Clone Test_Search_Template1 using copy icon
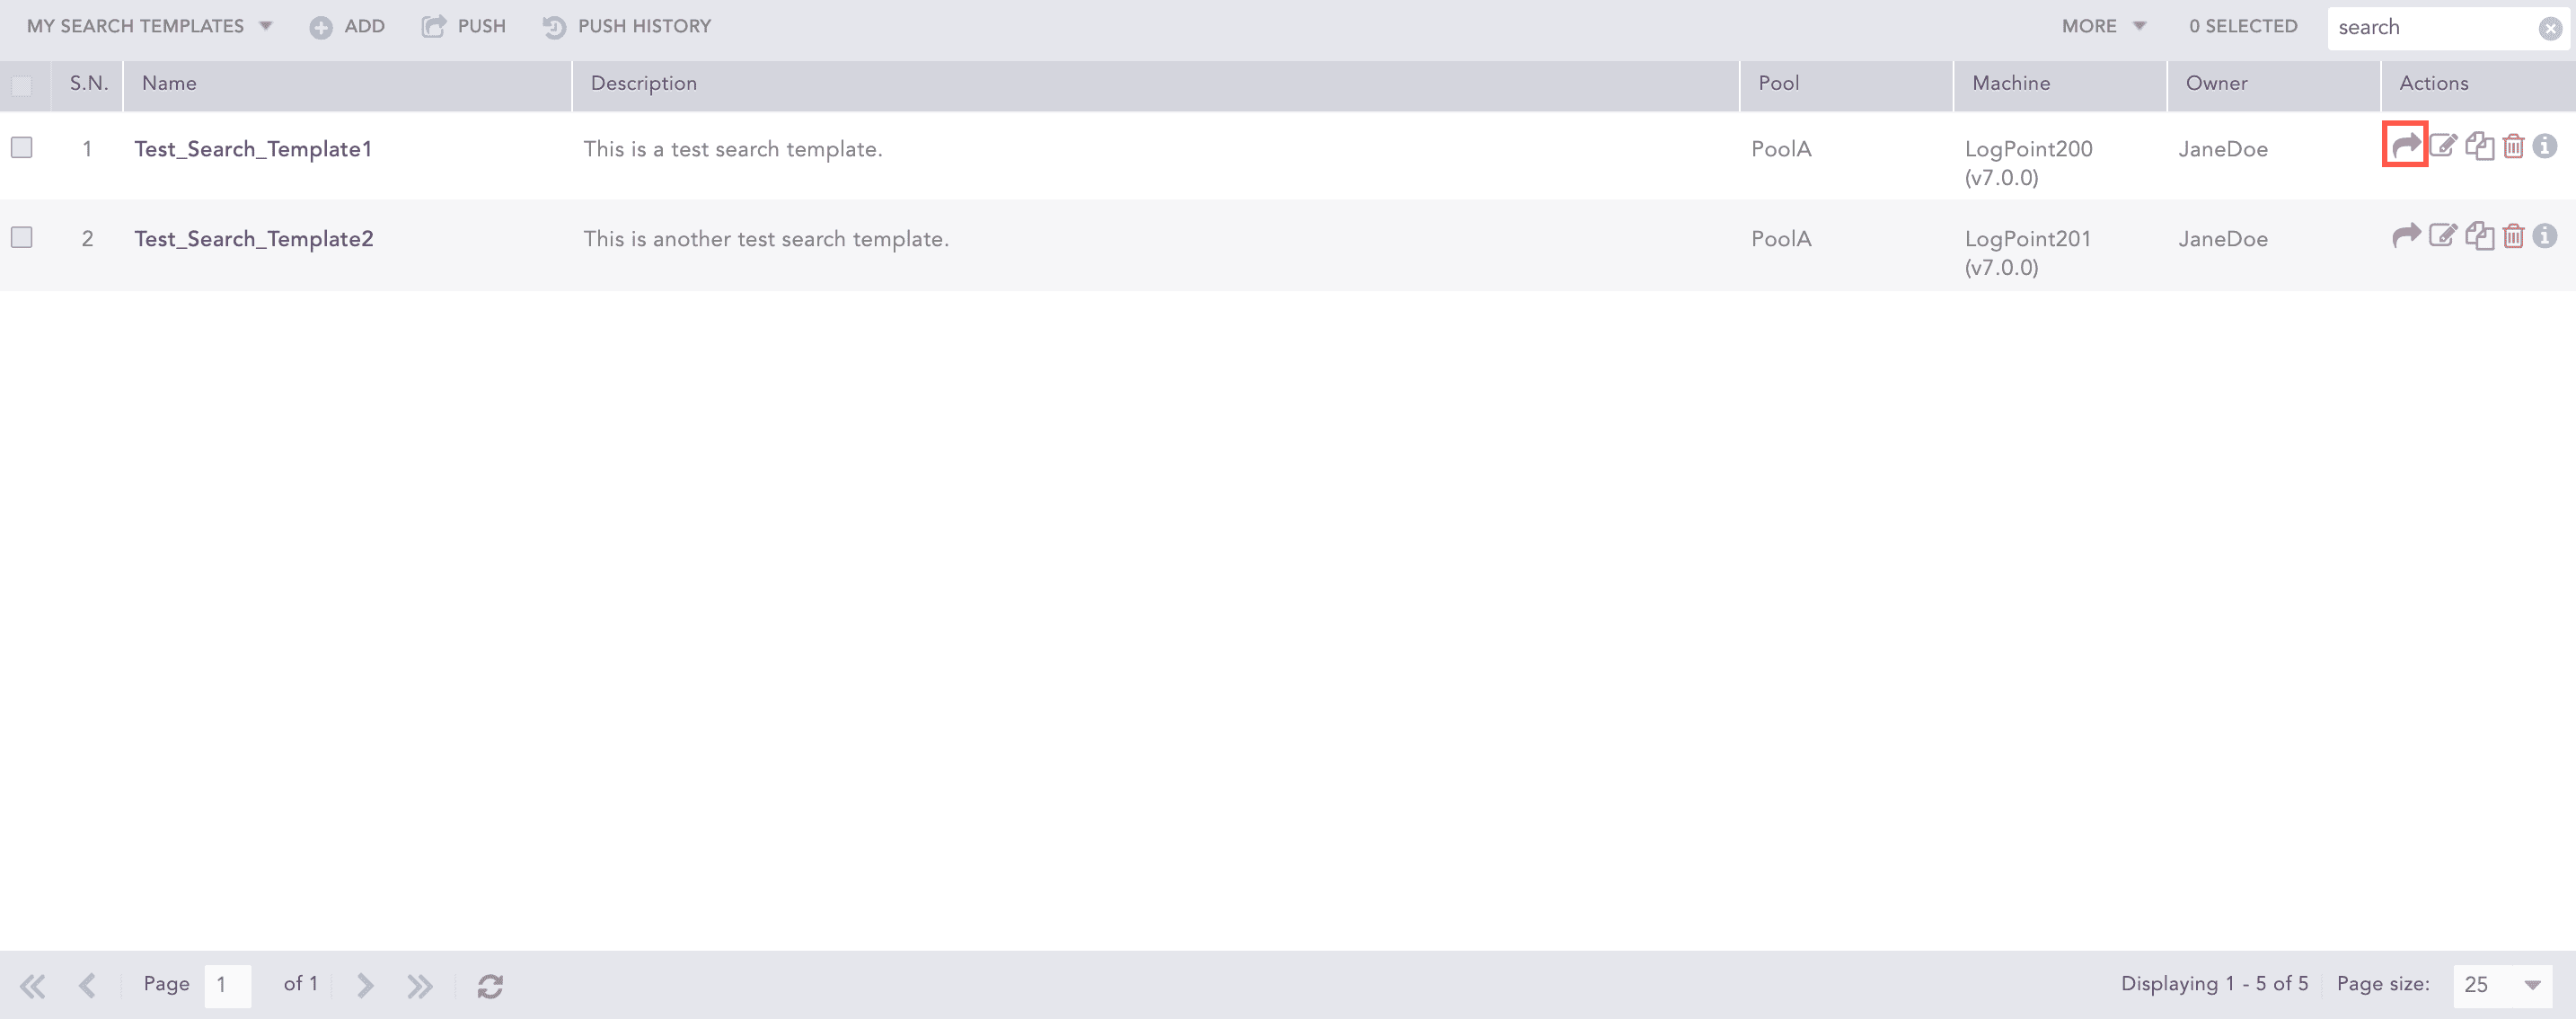 click(2479, 146)
